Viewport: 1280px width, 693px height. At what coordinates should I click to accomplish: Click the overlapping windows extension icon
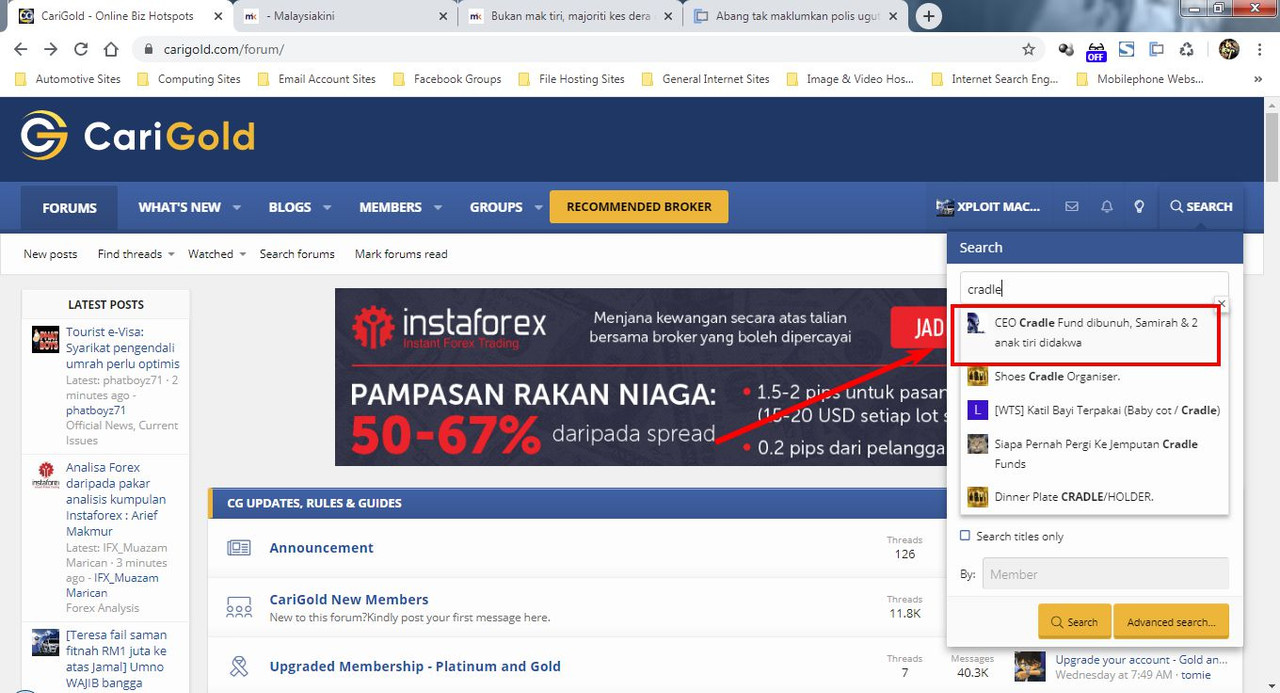1156,49
